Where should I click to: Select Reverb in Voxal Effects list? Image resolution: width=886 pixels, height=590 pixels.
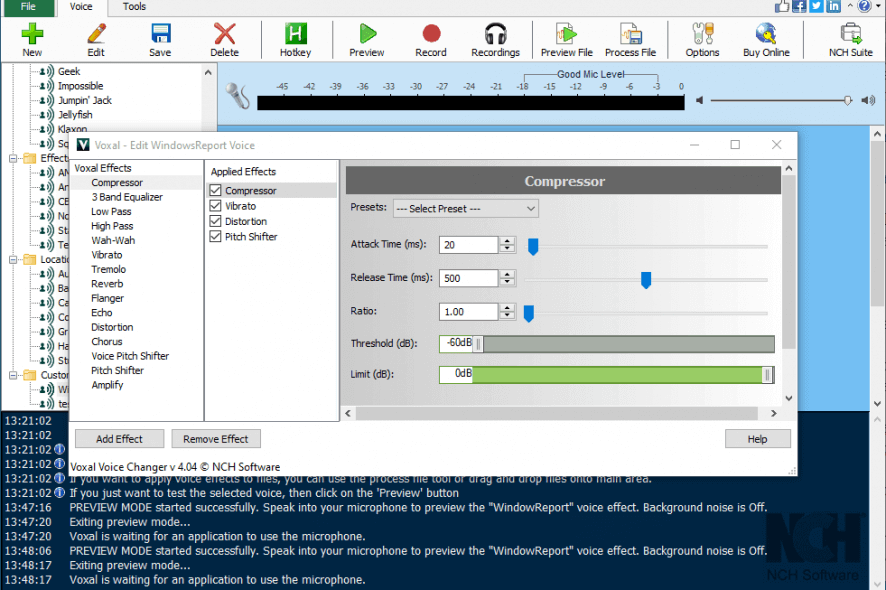(107, 284)
